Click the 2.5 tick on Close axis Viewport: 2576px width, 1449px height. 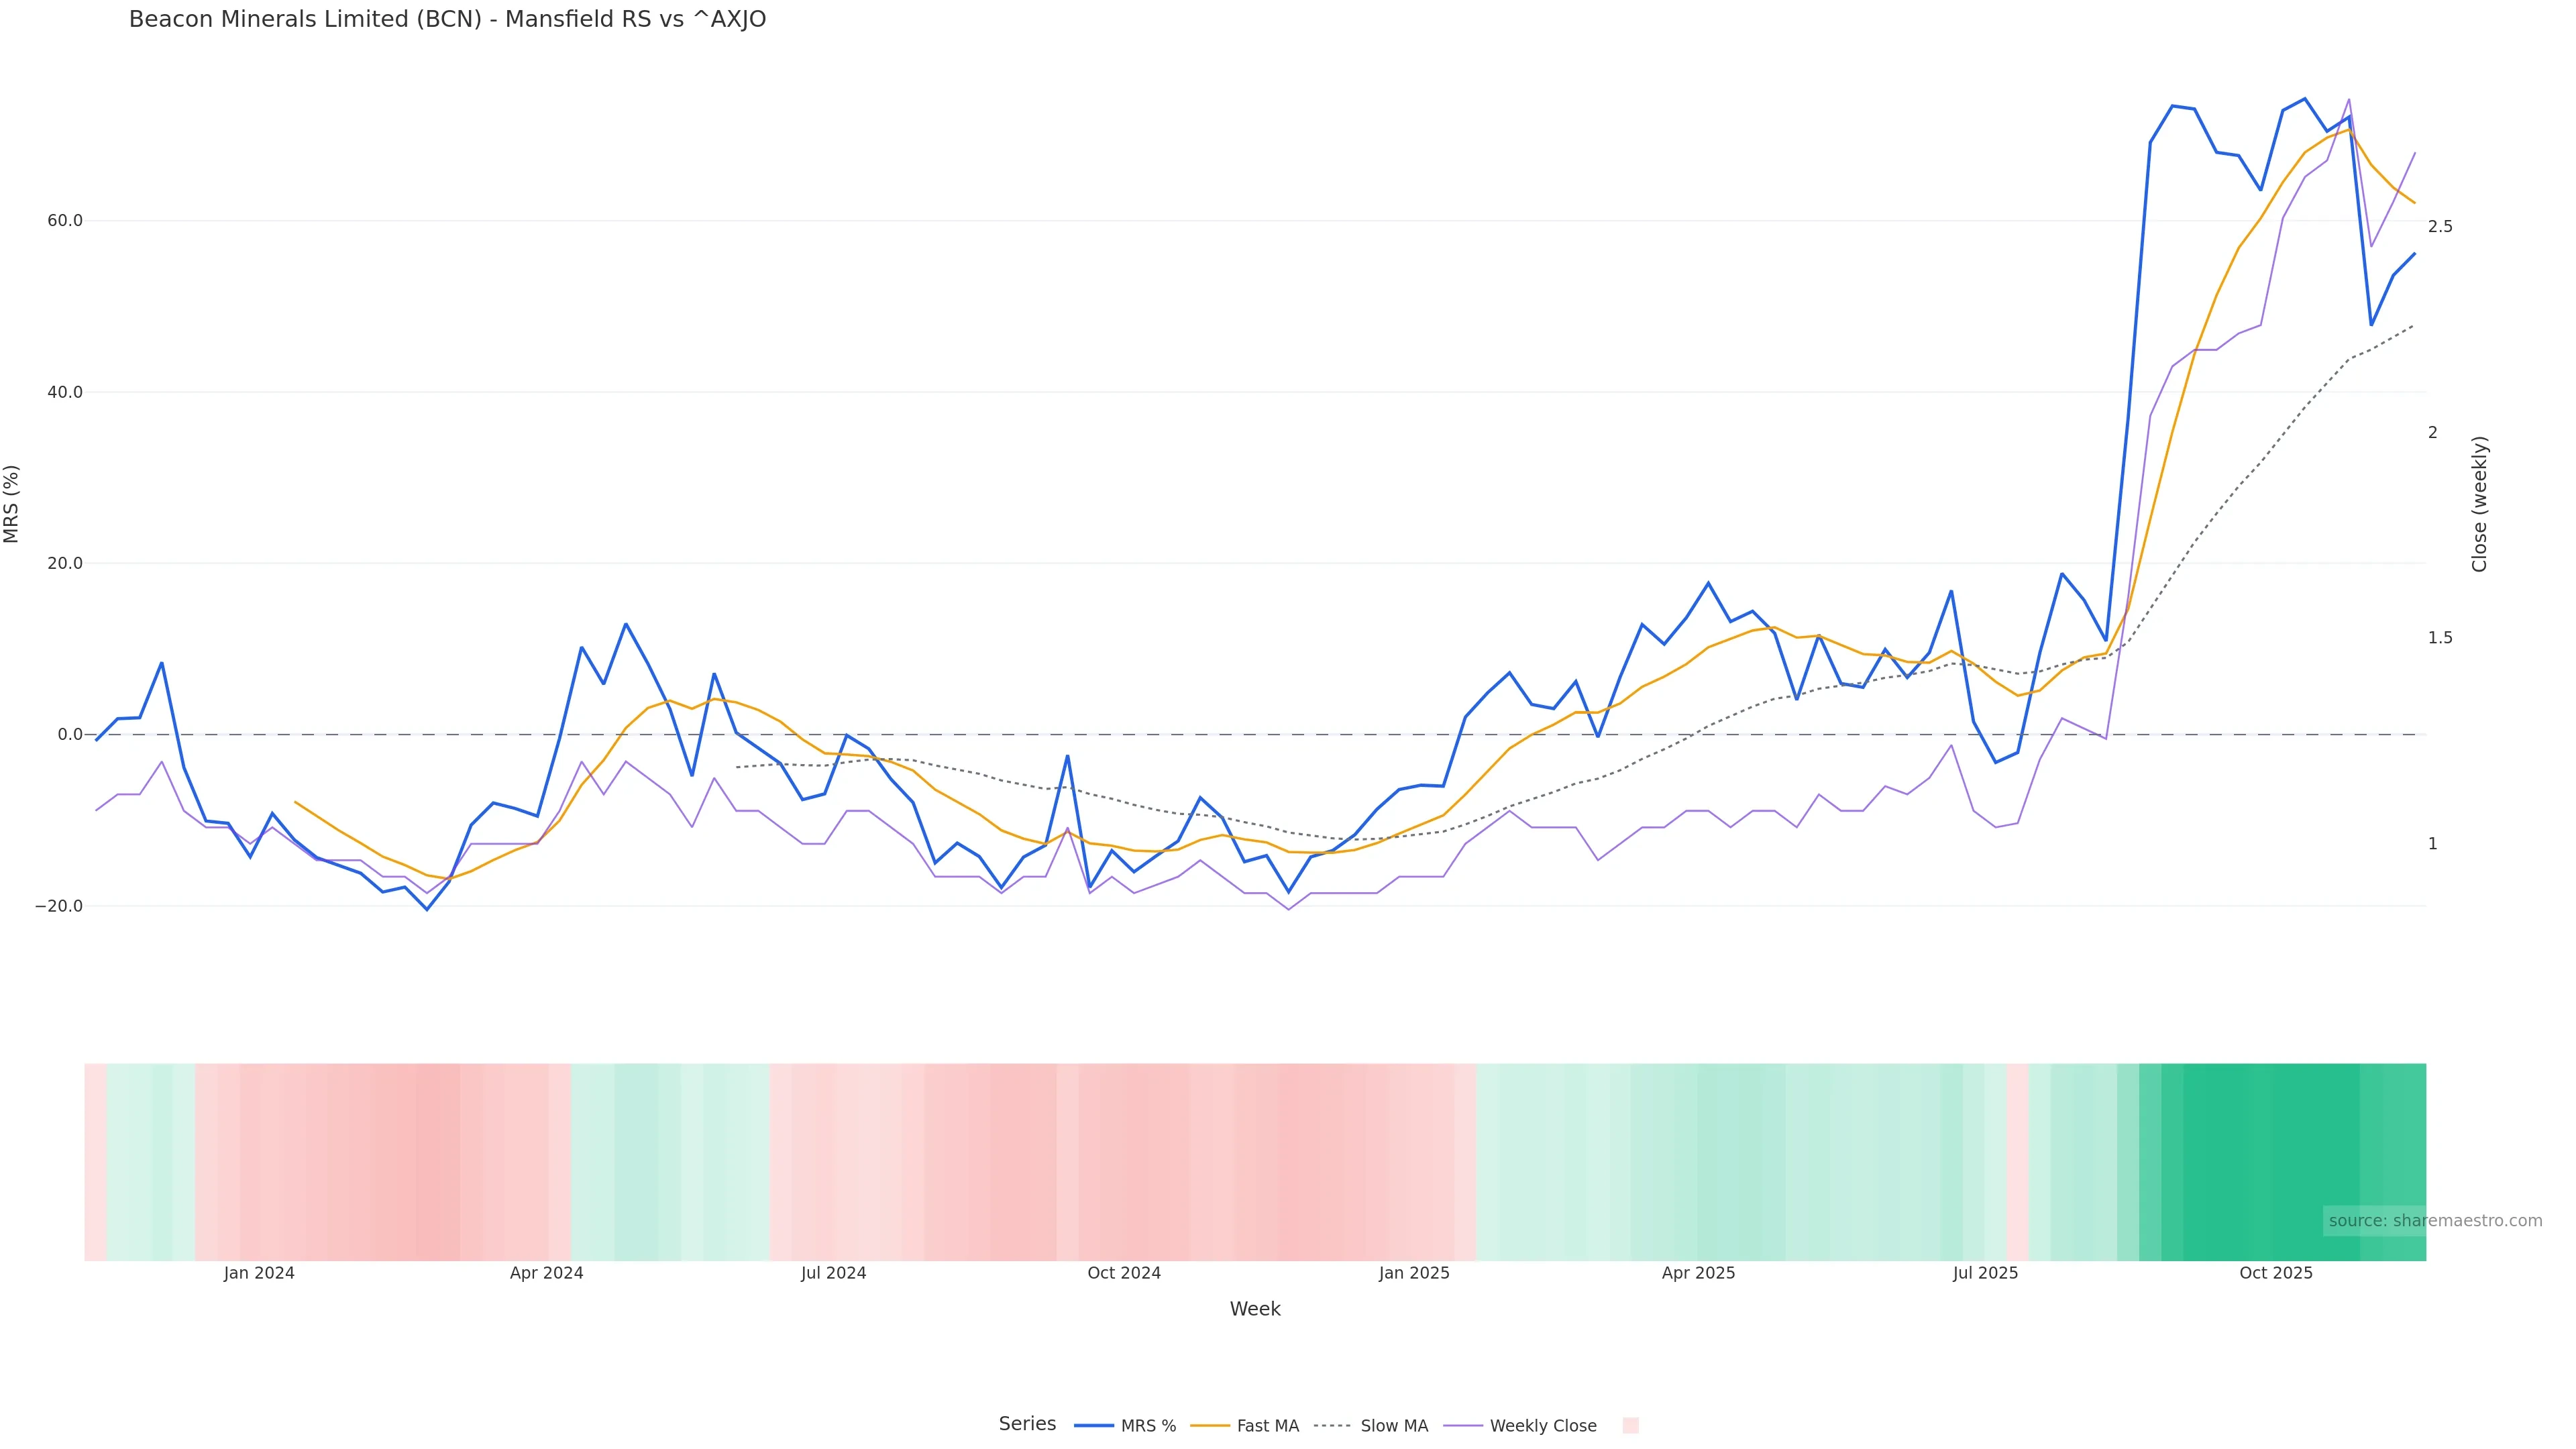2440,227
